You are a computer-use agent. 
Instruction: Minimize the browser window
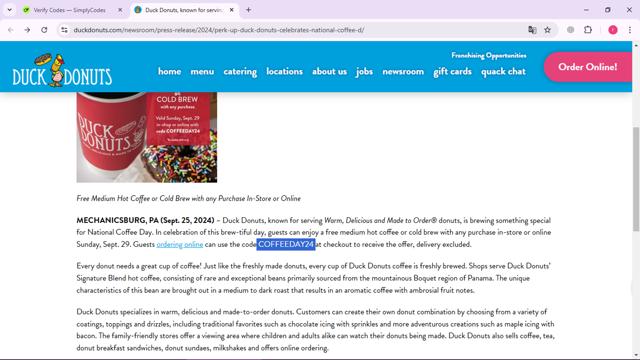click(586, 10)
